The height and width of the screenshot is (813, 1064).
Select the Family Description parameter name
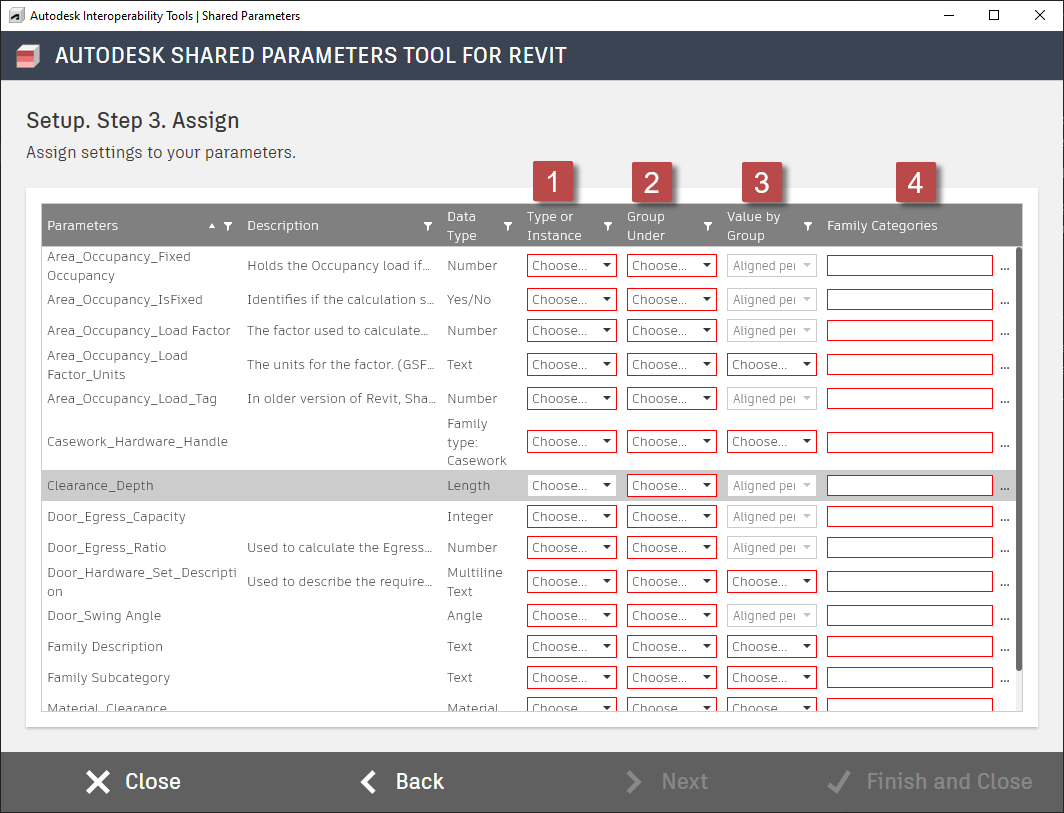105,647
